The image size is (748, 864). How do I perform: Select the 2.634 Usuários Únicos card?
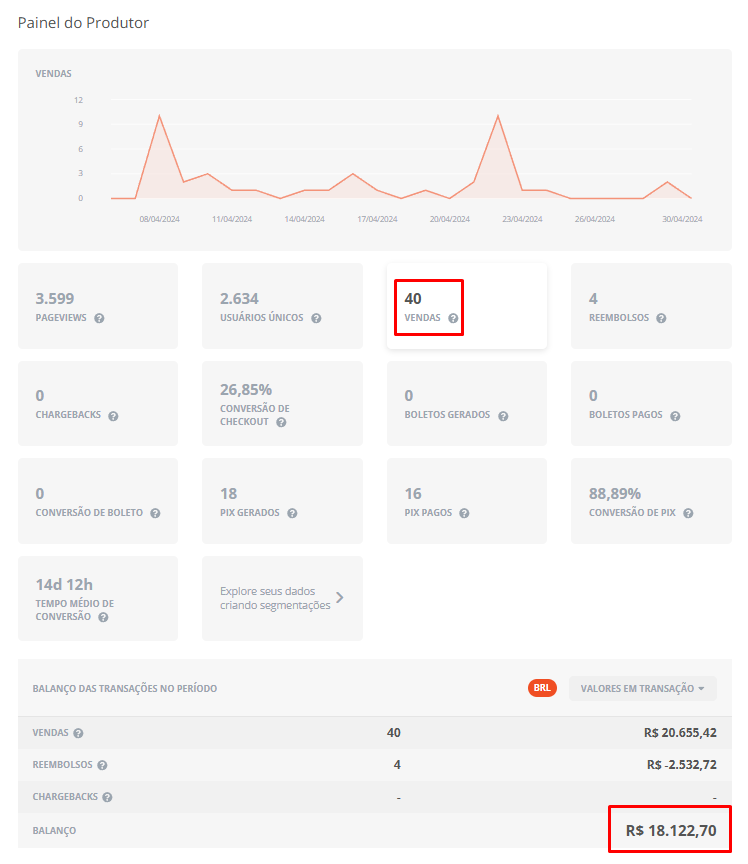click(282, 306)
